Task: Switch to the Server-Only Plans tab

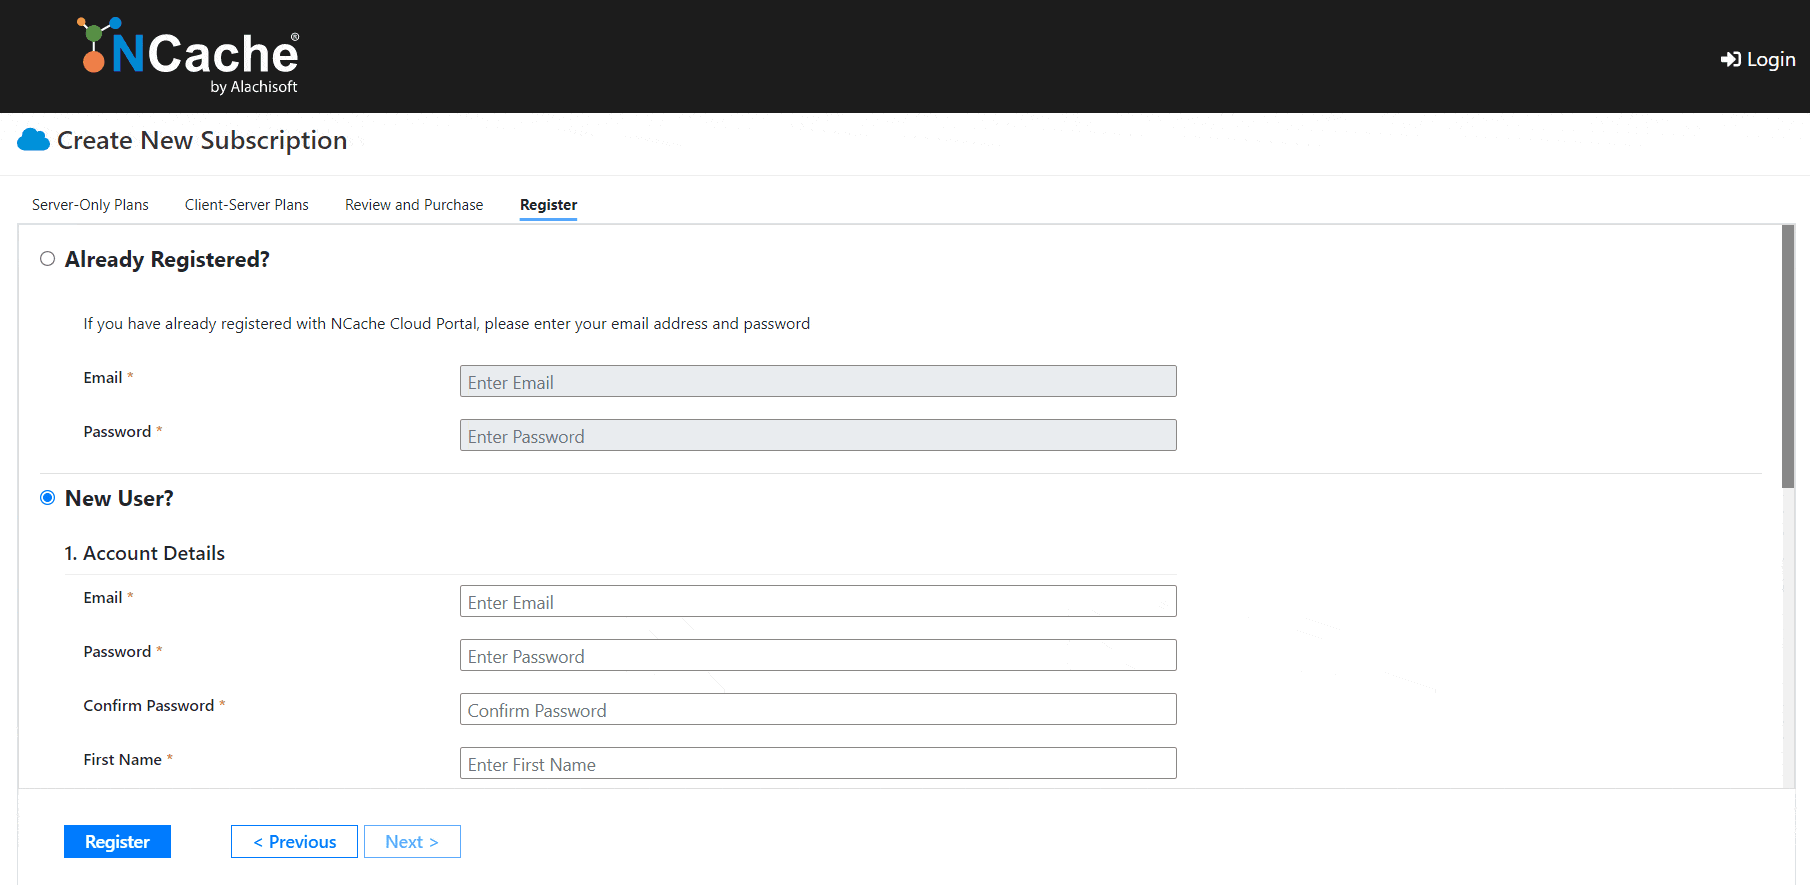Action: pos(90,205)
